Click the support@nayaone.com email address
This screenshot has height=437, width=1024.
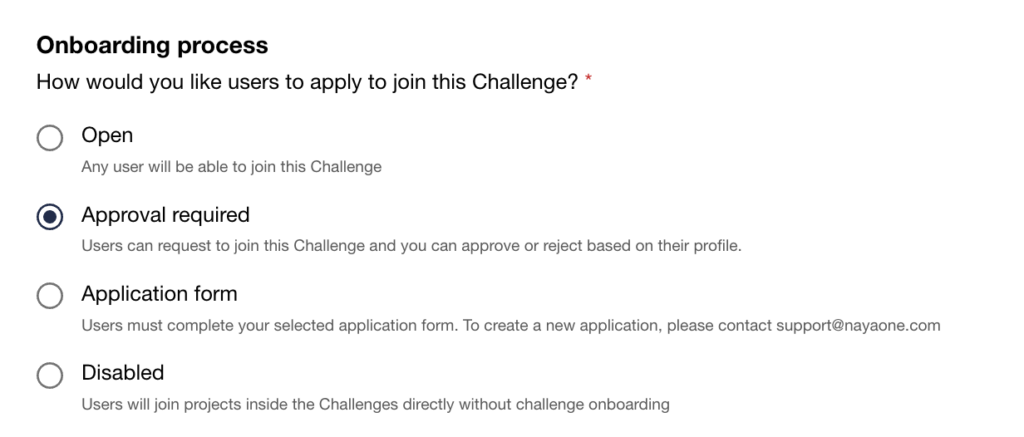click(858, 325)
